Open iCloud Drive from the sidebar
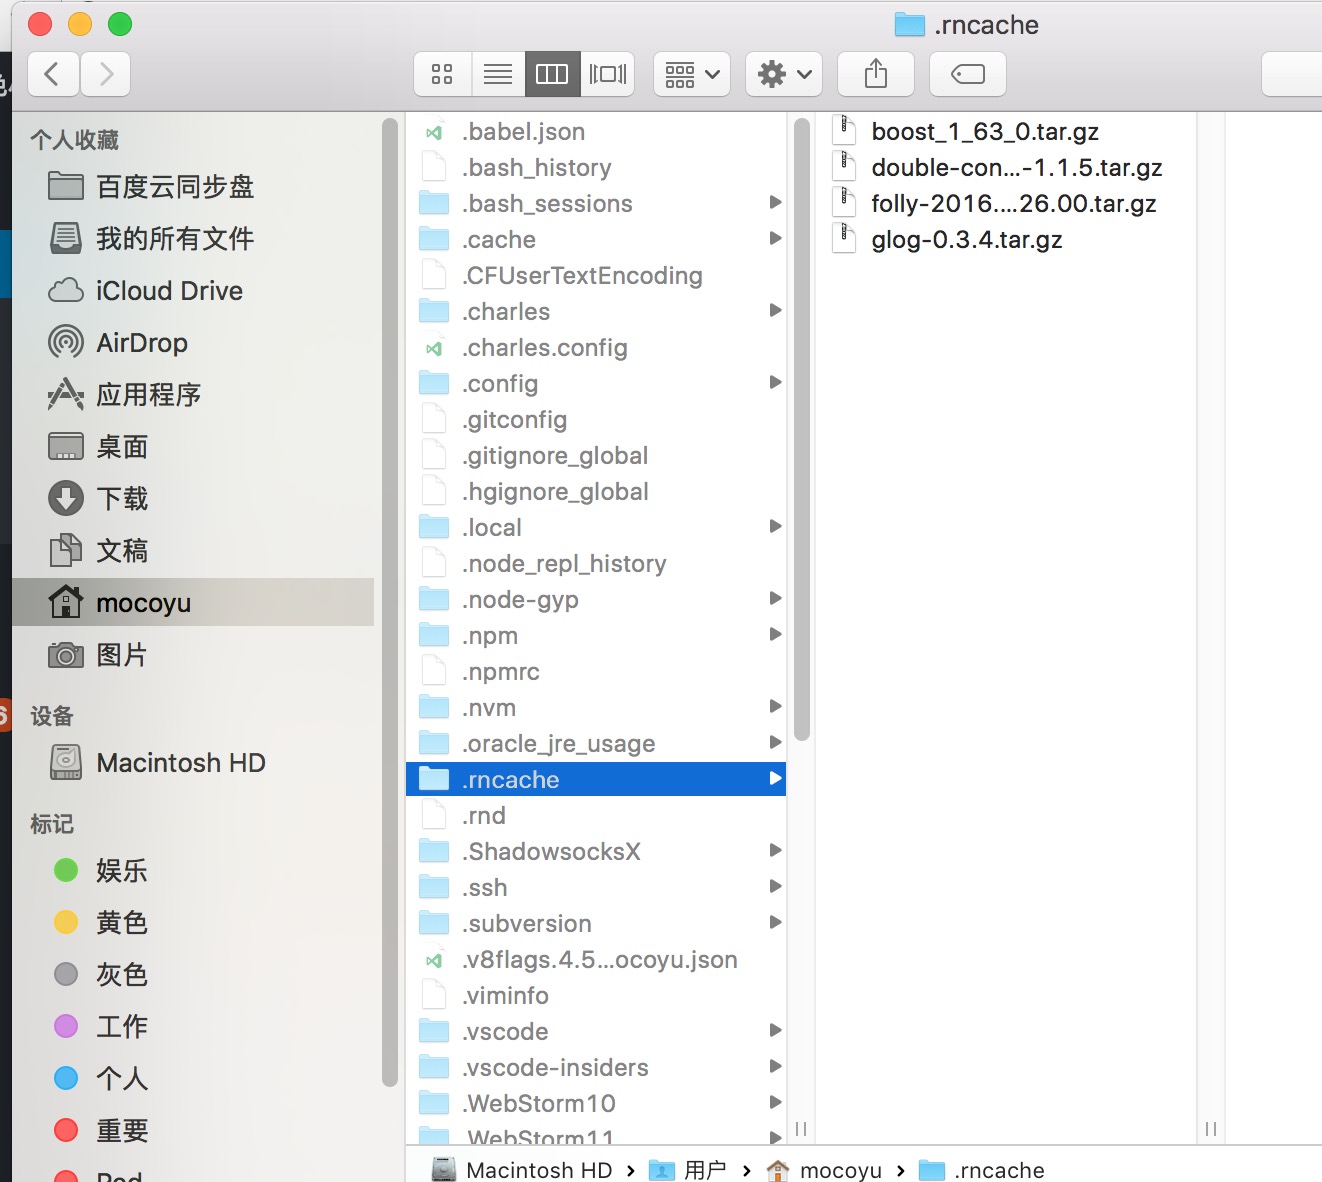The height and width of the screenshot is (1182, 1322). pos(169,290)
